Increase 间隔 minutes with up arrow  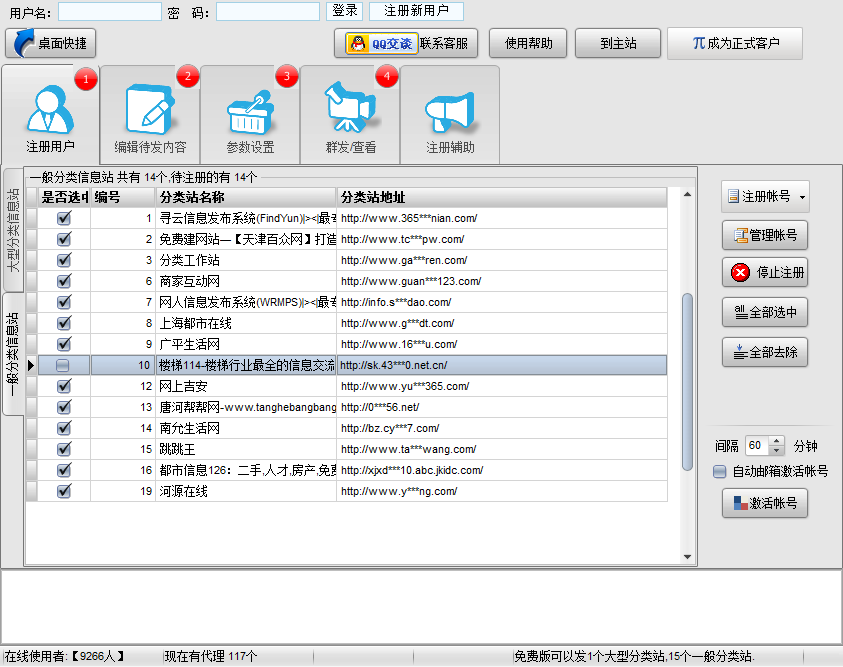click(x=776, y=441)
